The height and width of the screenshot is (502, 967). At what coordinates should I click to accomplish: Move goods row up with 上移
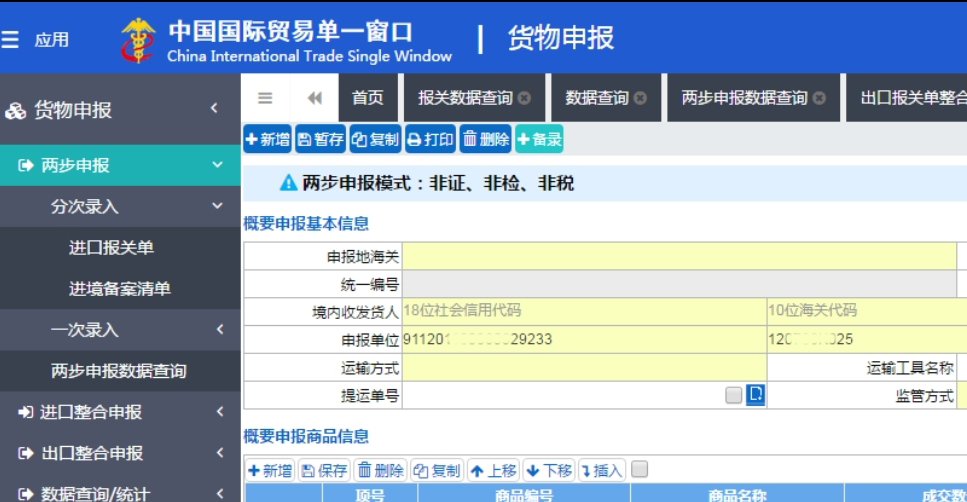(493, 470)
